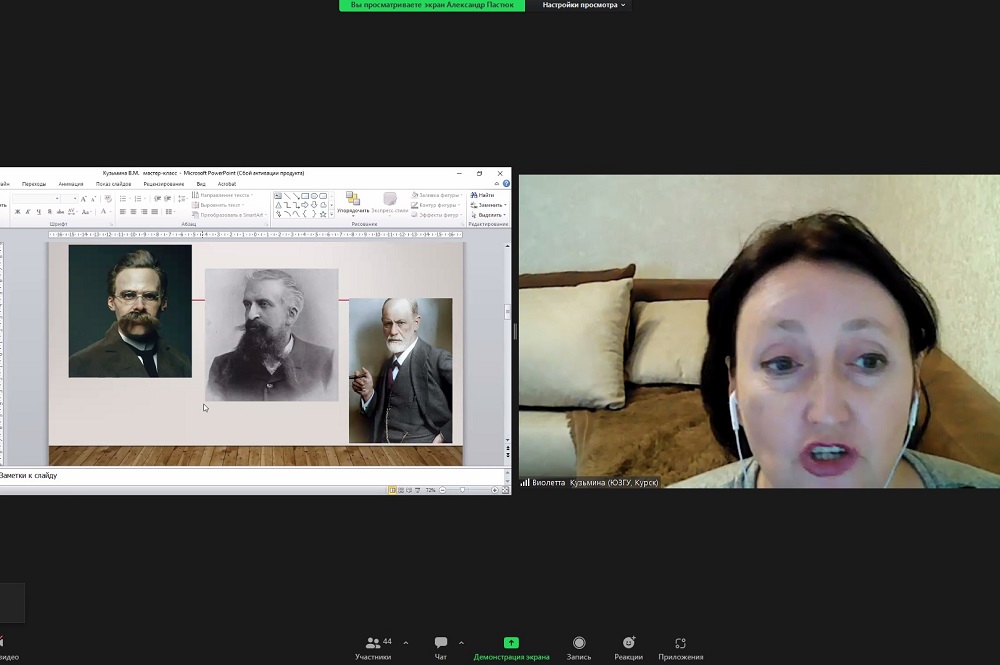Viewport: 1000px width, 665px height.
Task: Click the decrease list level icon
Action: [158, 199]
